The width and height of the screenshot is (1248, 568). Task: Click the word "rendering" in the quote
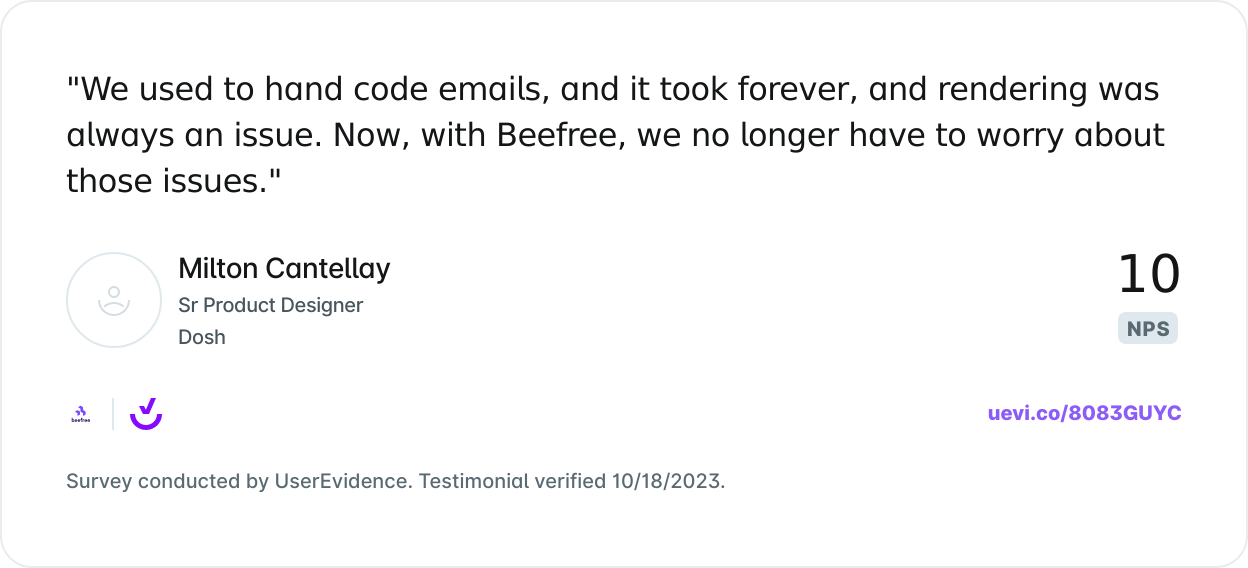pos(972,90)
